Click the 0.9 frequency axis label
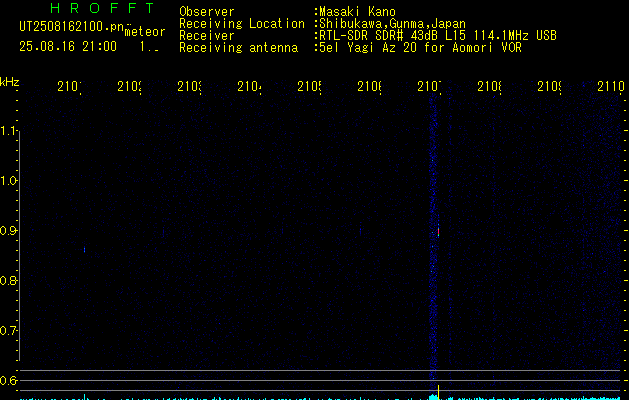Screen dimensions: 629x400 pyautogui.click(x=8, y=230)
